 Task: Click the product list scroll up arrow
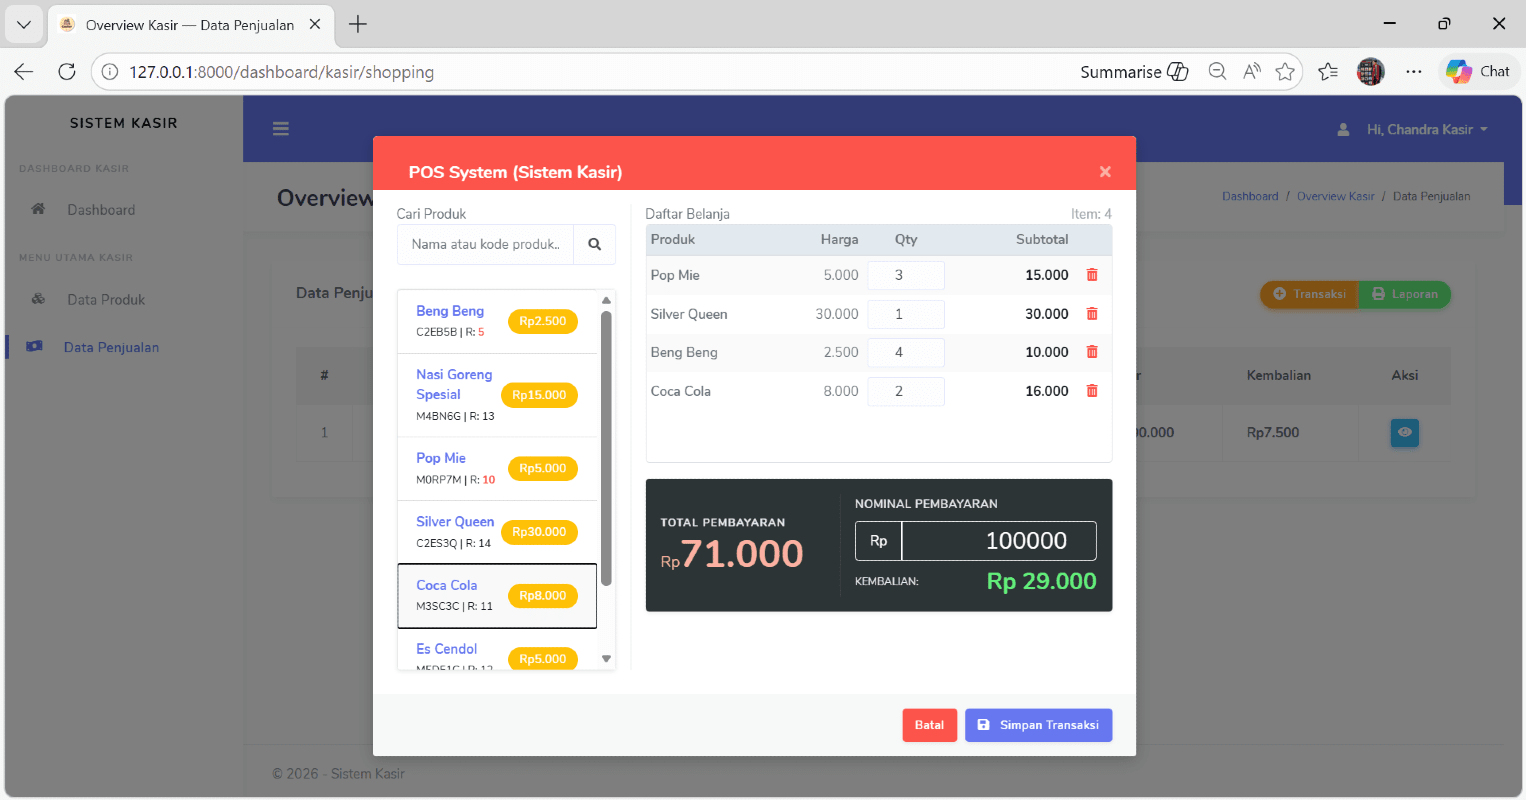click(x=606, y=300)
